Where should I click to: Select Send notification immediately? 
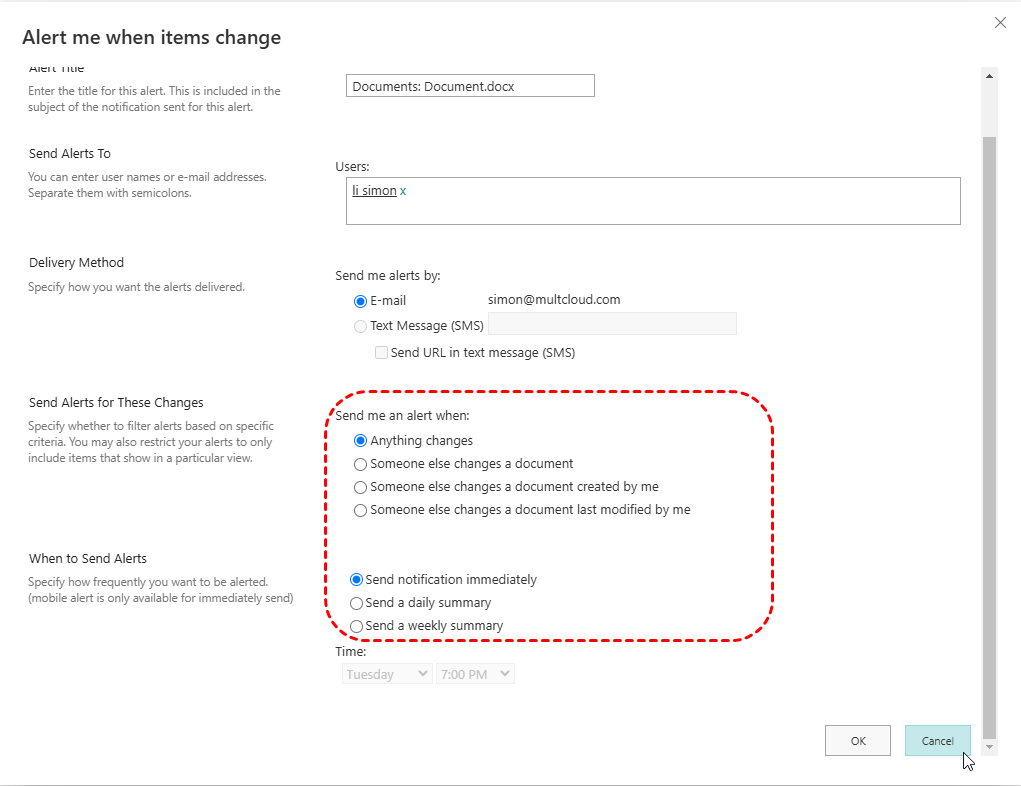click(356, 579)
